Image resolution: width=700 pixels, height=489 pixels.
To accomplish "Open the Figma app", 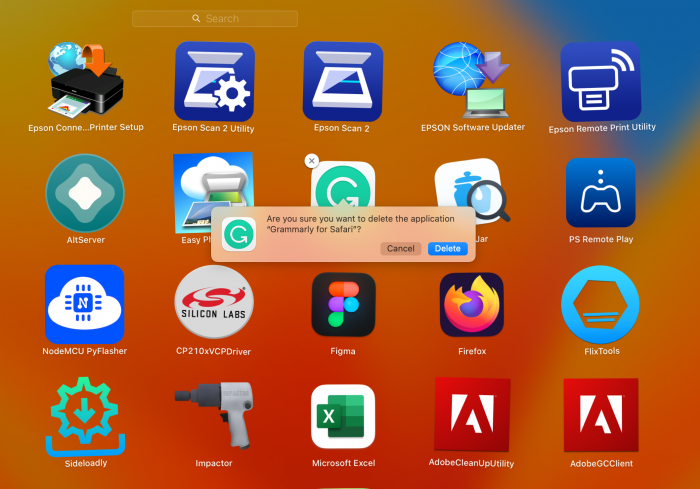I will [x=343, y=304].
